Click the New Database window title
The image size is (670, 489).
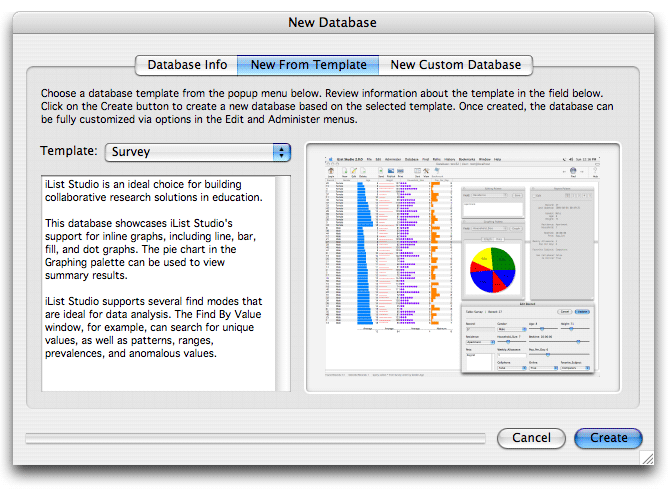pos(332,22)
